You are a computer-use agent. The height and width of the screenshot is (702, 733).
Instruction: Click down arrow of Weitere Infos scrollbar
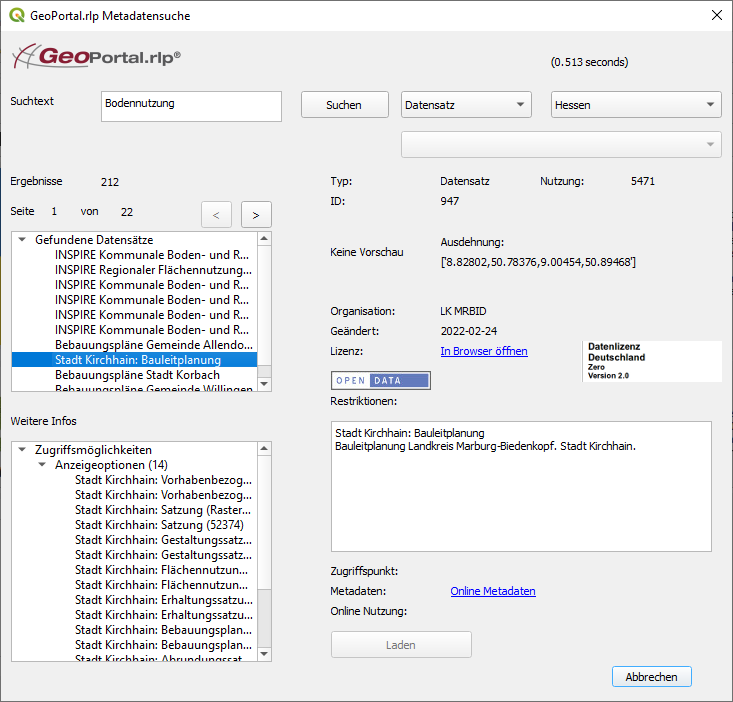point(264,654)
